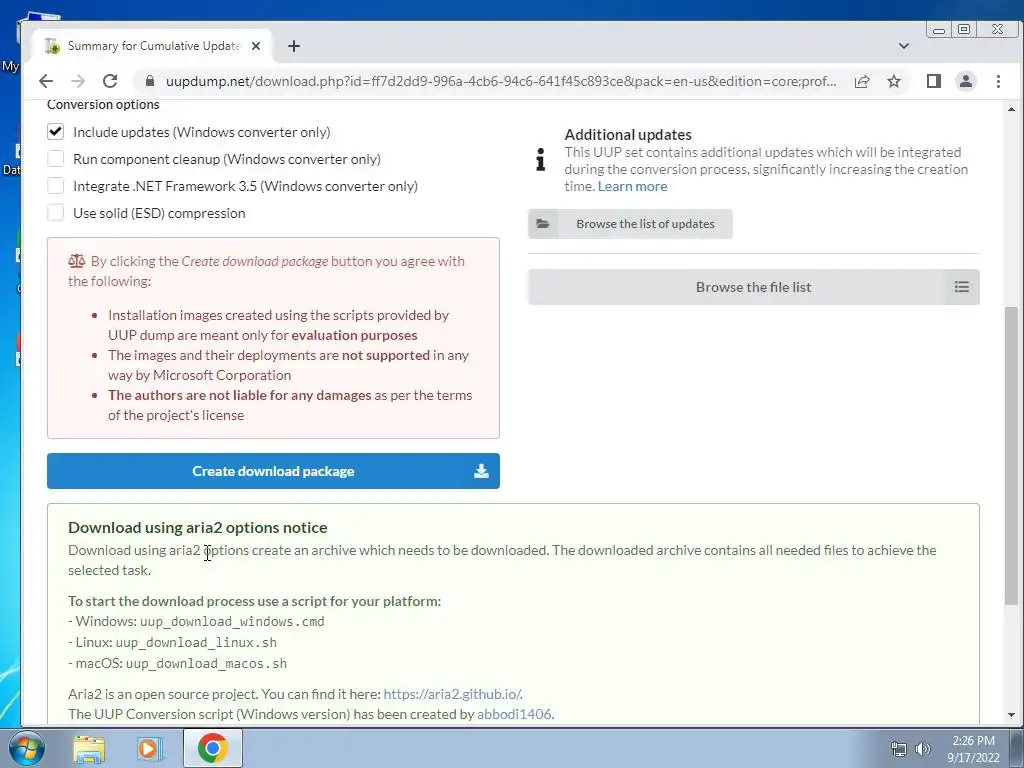Enable Integrate .NET Framework 3.5
The image size is (1024, 768).
click(56, 186)
